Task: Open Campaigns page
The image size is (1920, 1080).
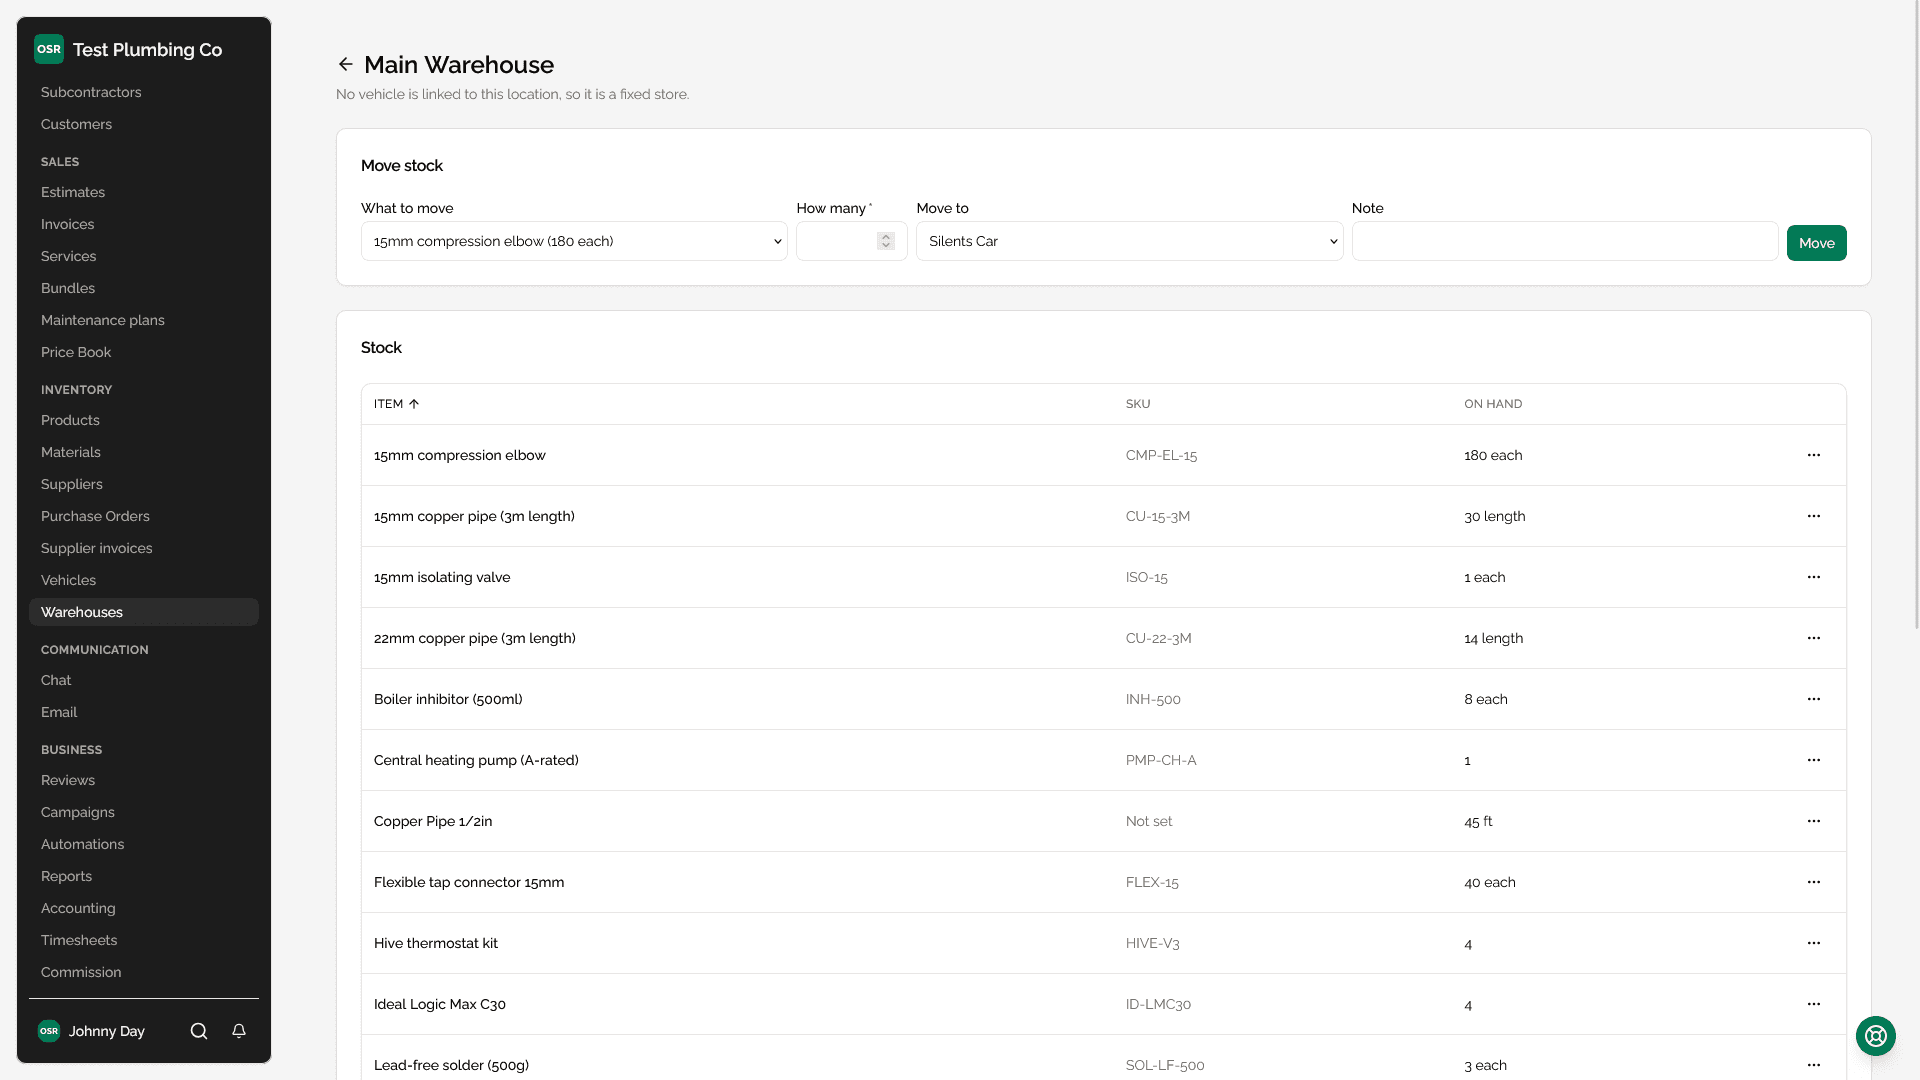Action: pos(78,812)
